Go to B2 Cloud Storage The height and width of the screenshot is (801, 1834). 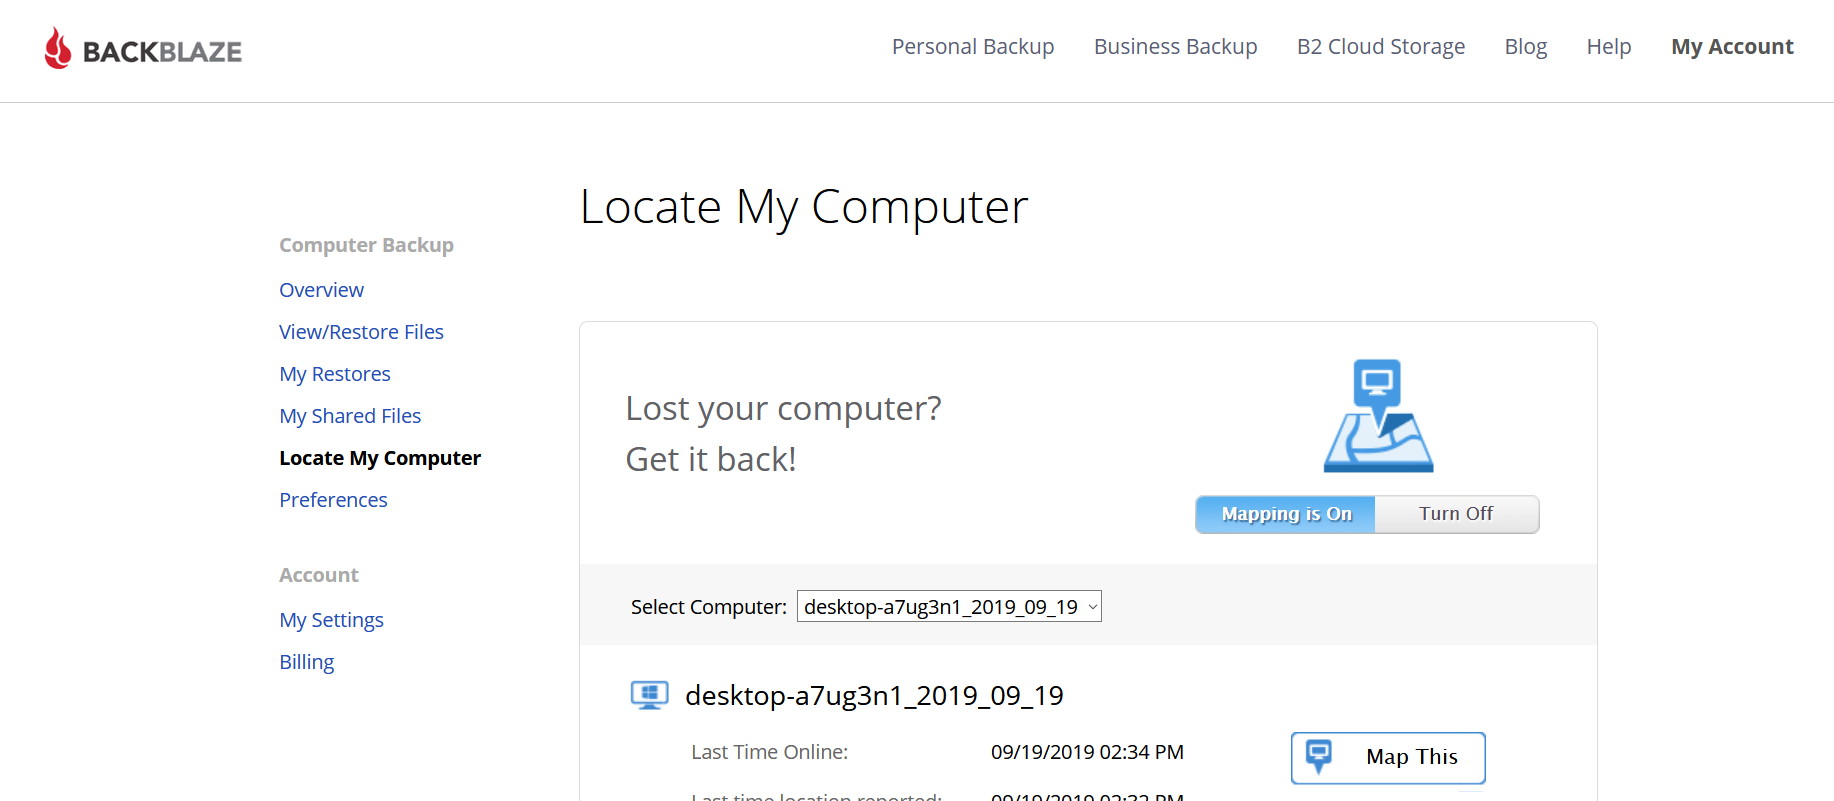1381,47
